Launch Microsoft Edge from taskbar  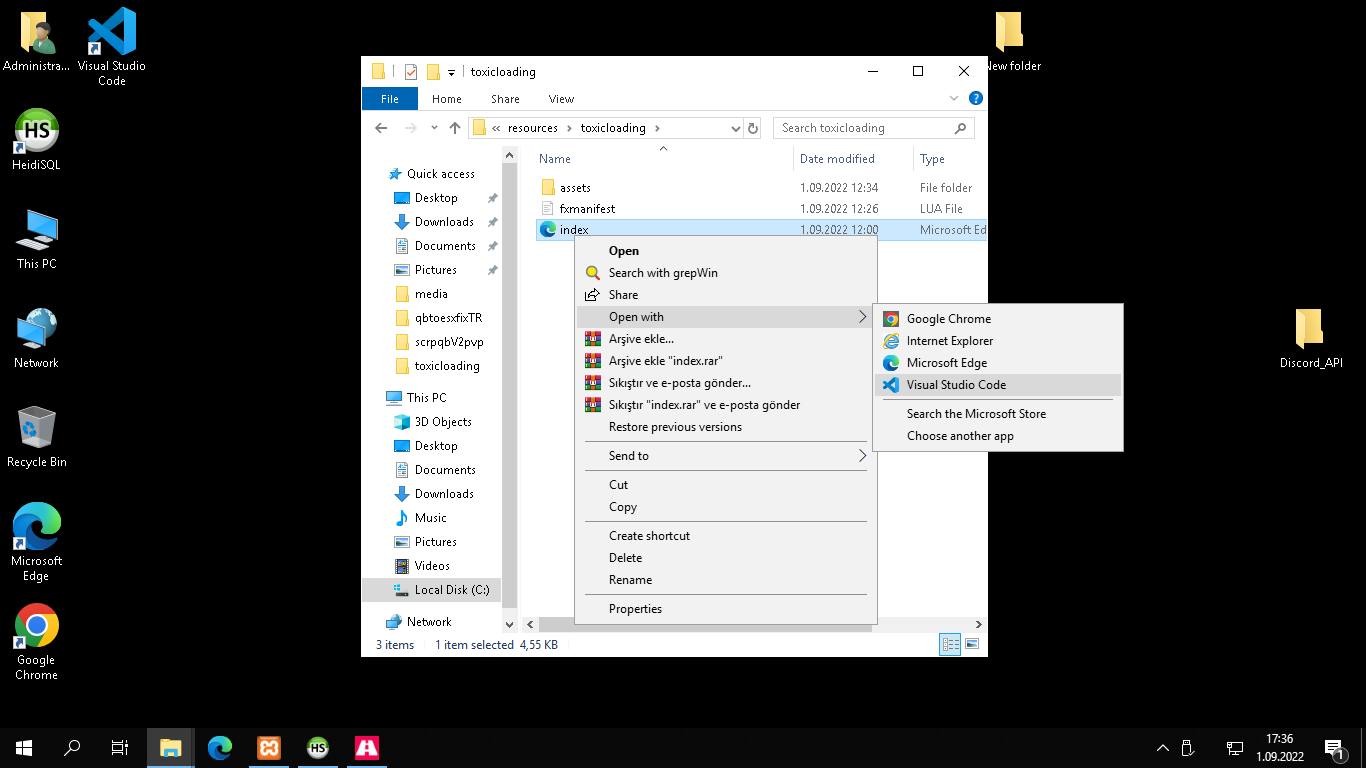click(220, 747)
